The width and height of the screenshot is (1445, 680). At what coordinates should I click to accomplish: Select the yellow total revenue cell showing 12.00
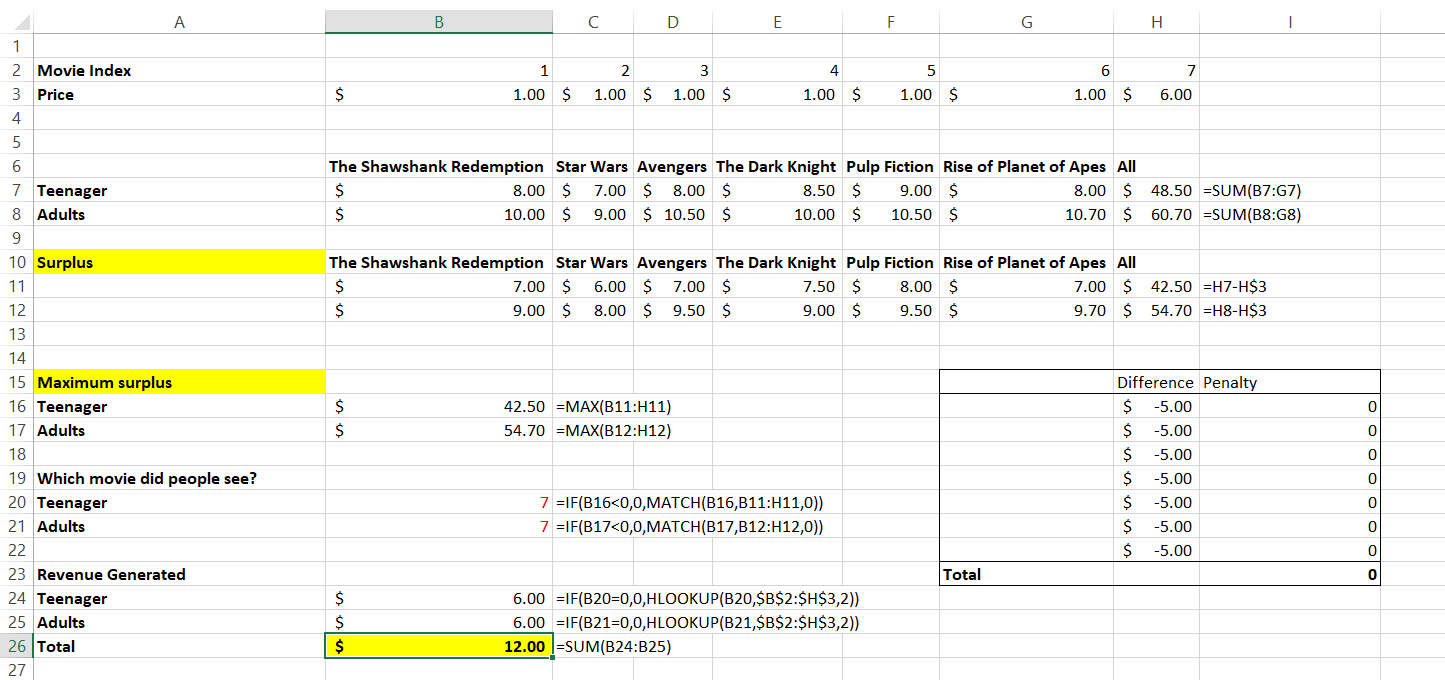click(x=438, y=647)
